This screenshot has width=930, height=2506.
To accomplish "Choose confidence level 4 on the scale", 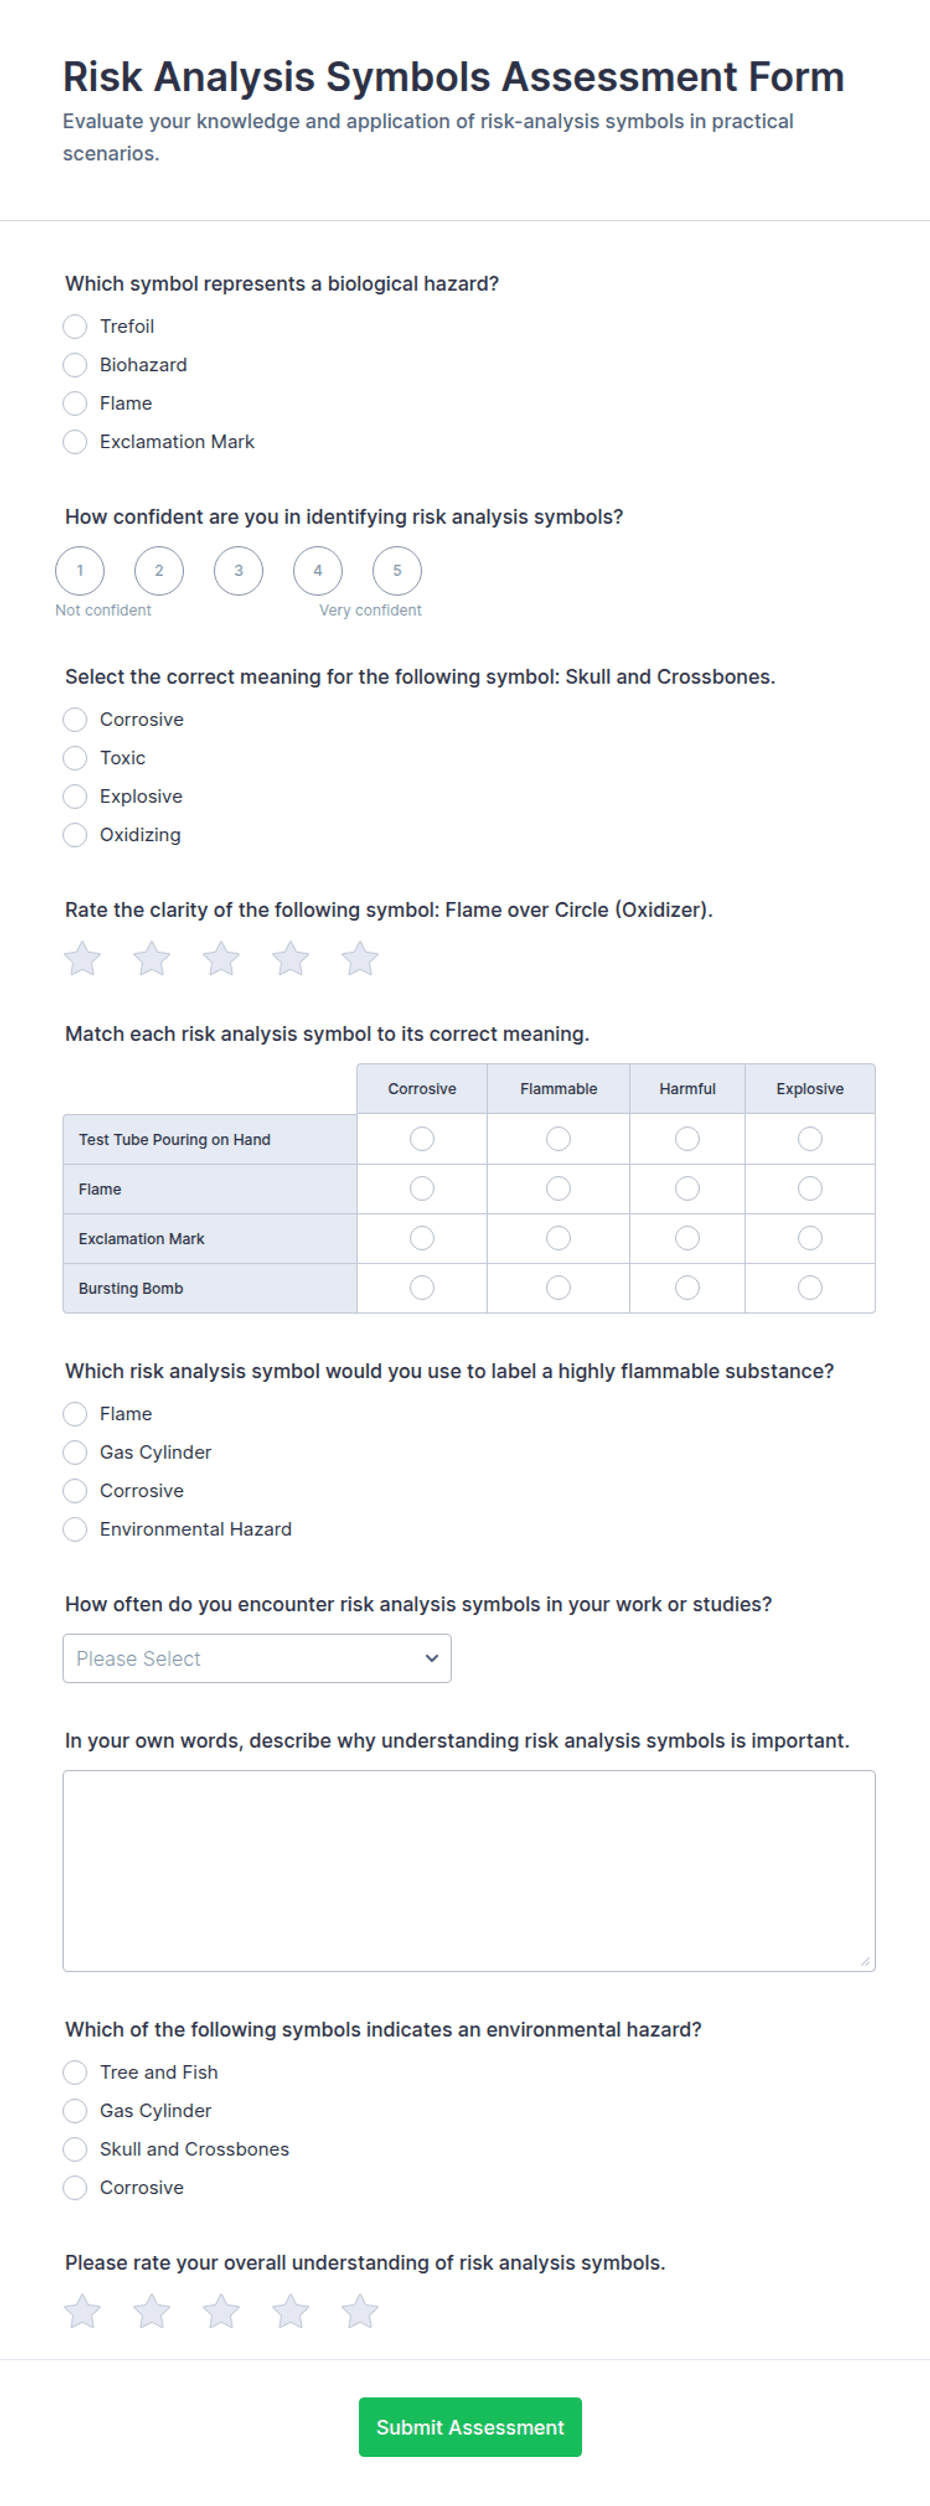I will [x=318, y=571].
